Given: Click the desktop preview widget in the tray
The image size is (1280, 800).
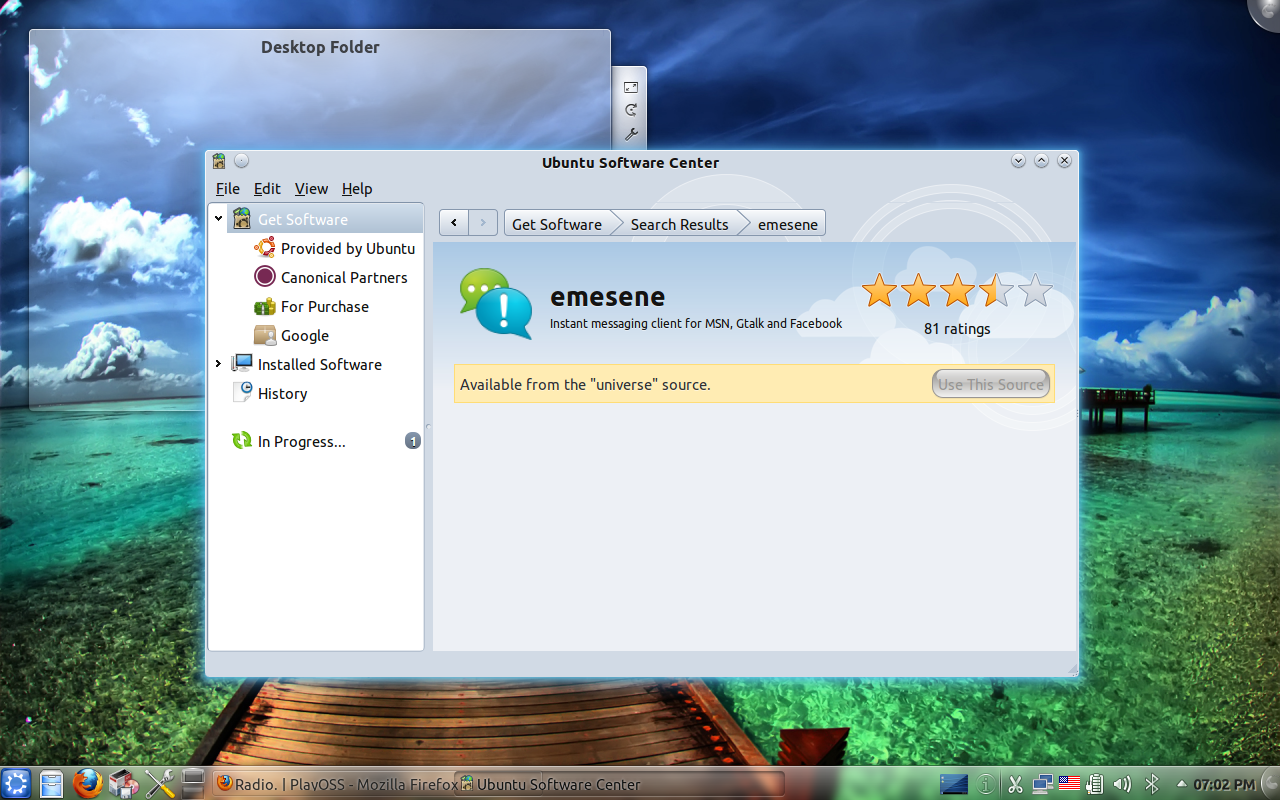Looking at the screenshot, I should pos(954,785).
